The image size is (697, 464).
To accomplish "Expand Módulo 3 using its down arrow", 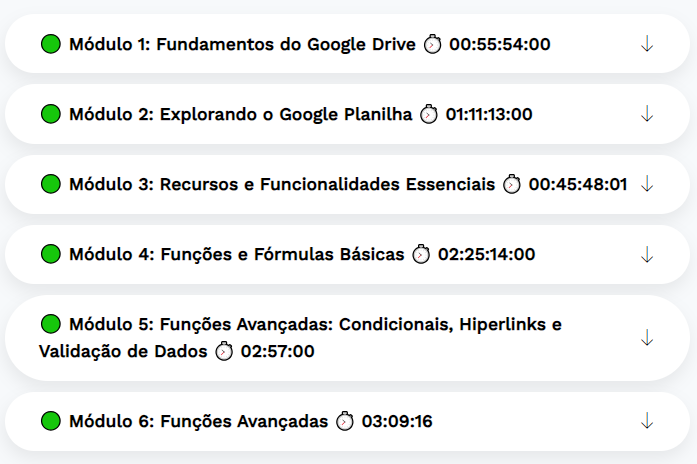I will pyautogui.click(x=646, y=184).
